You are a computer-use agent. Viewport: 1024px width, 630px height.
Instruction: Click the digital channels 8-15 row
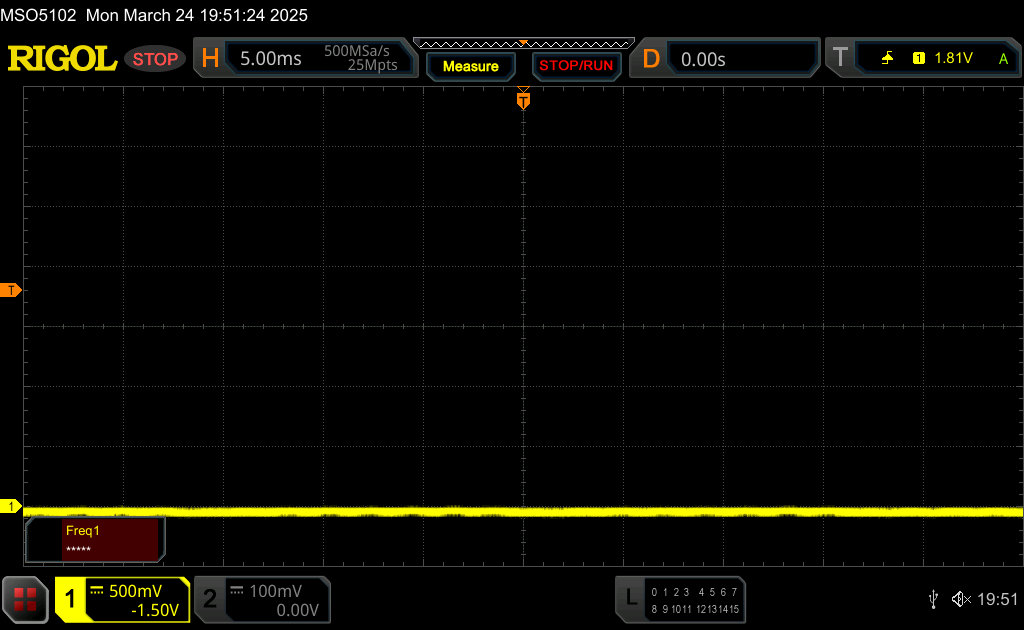694,609
